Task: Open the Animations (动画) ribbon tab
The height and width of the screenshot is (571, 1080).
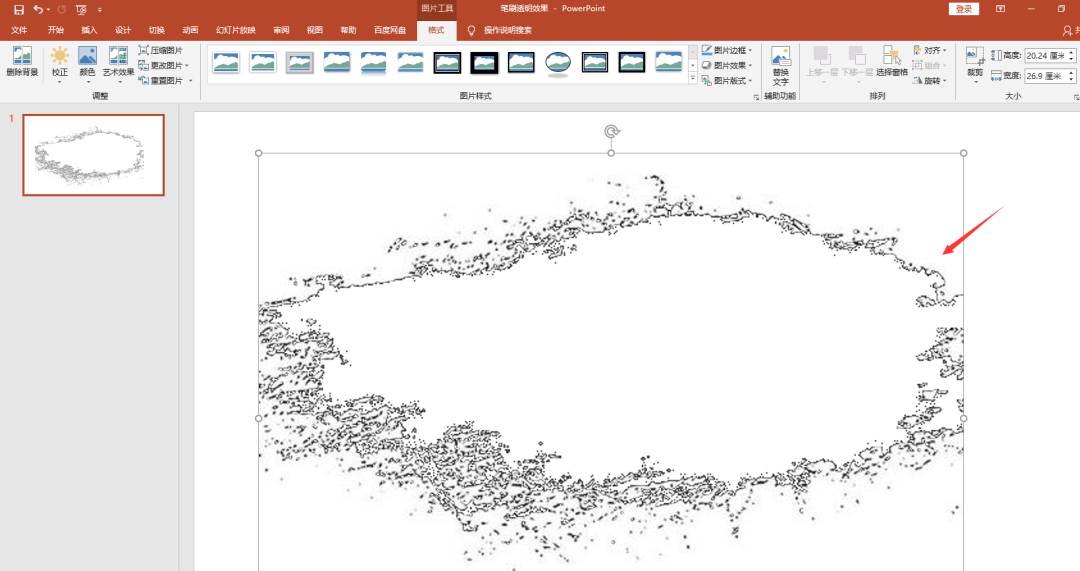Action: 191,30
